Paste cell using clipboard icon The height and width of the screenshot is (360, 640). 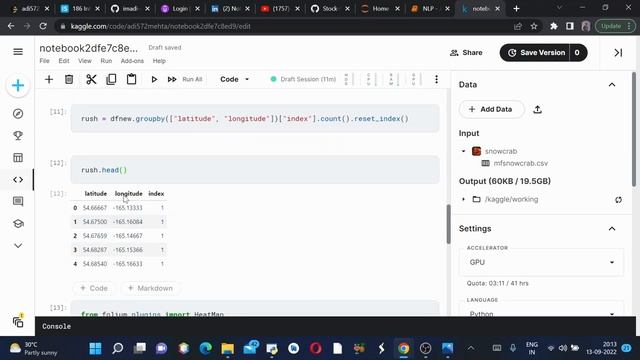[131, 79]
